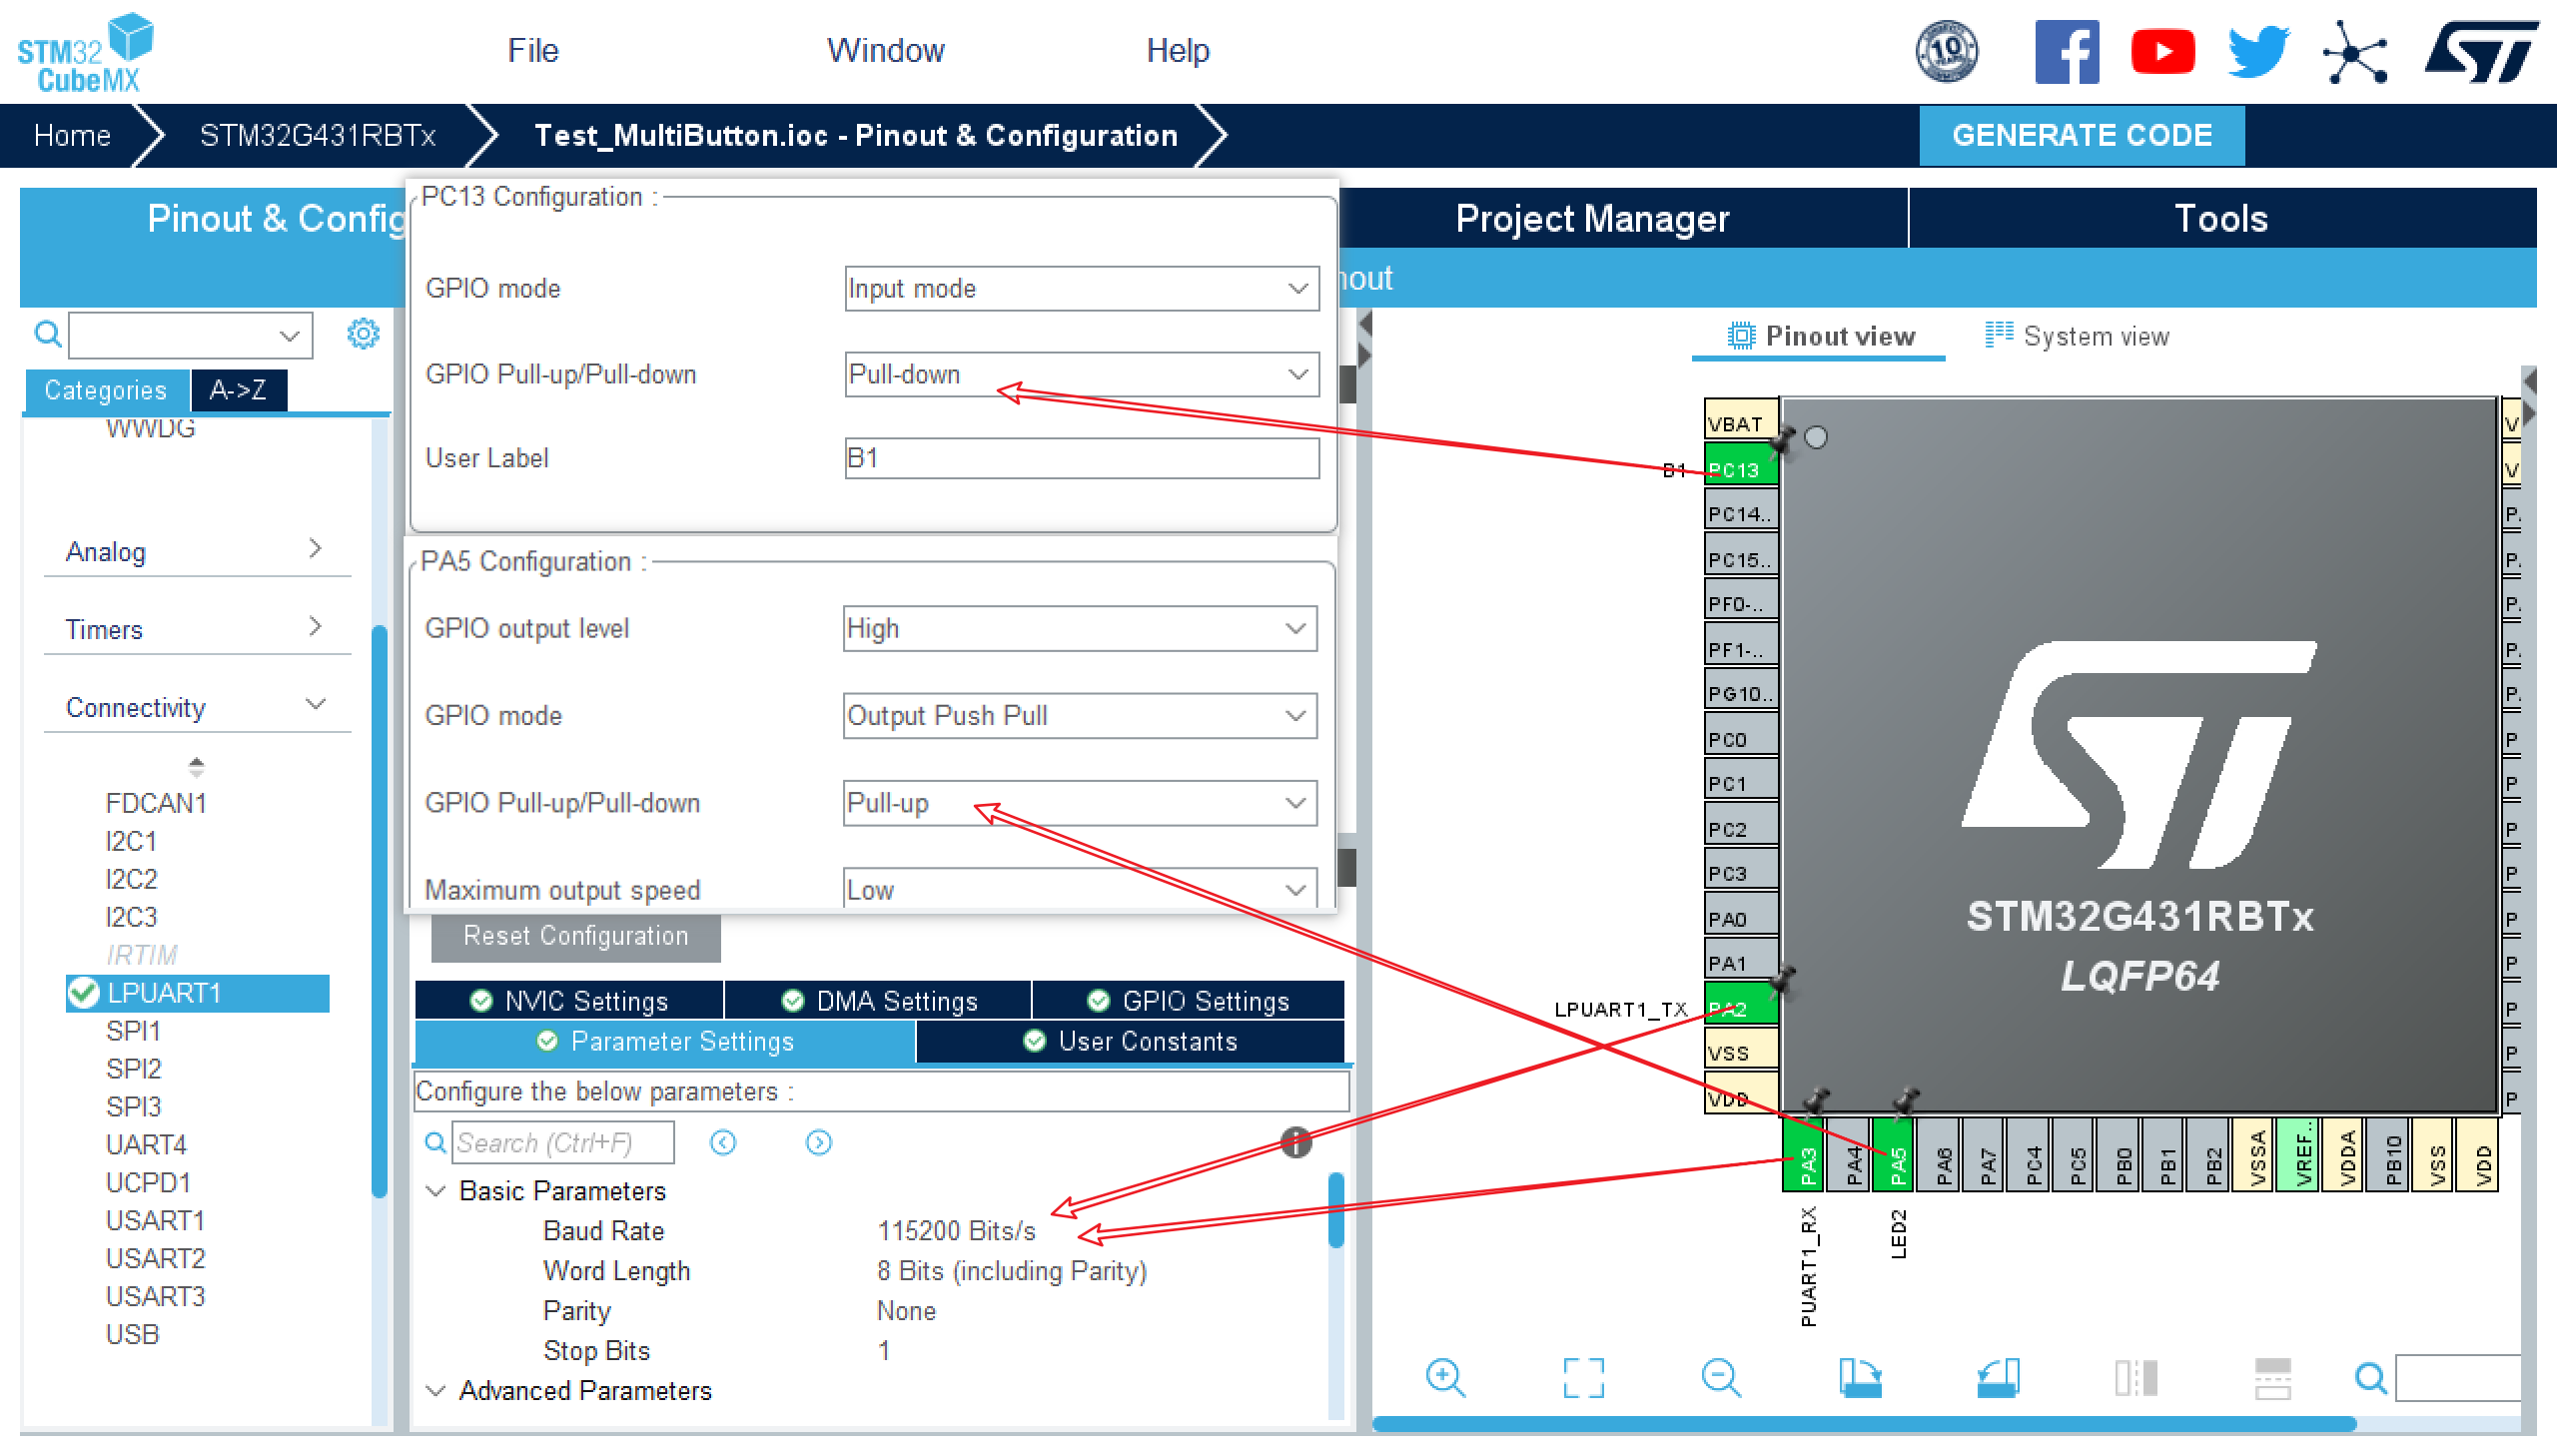
Task: Open the categories settings gear icon
Action: point(363,333)
